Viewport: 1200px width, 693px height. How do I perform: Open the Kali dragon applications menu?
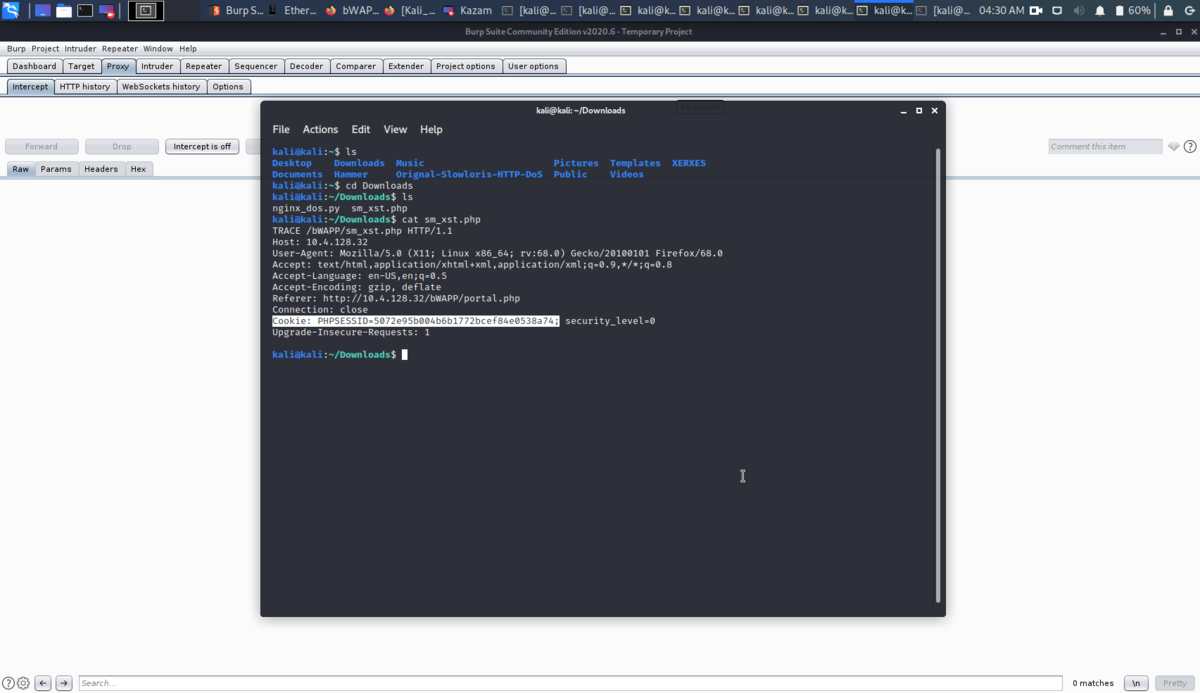point(11,11)
